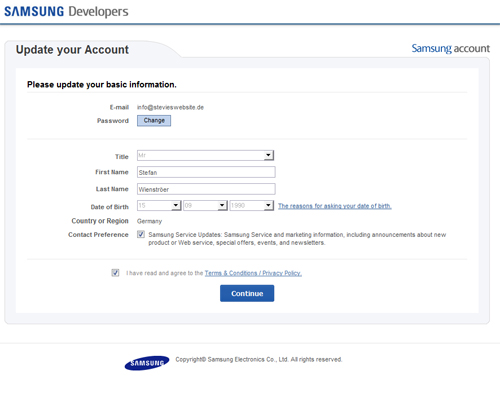Click the First Name field containing Stefan
Image resolution: width=500 pixels, height=397 pixels.
coord(206,172)
